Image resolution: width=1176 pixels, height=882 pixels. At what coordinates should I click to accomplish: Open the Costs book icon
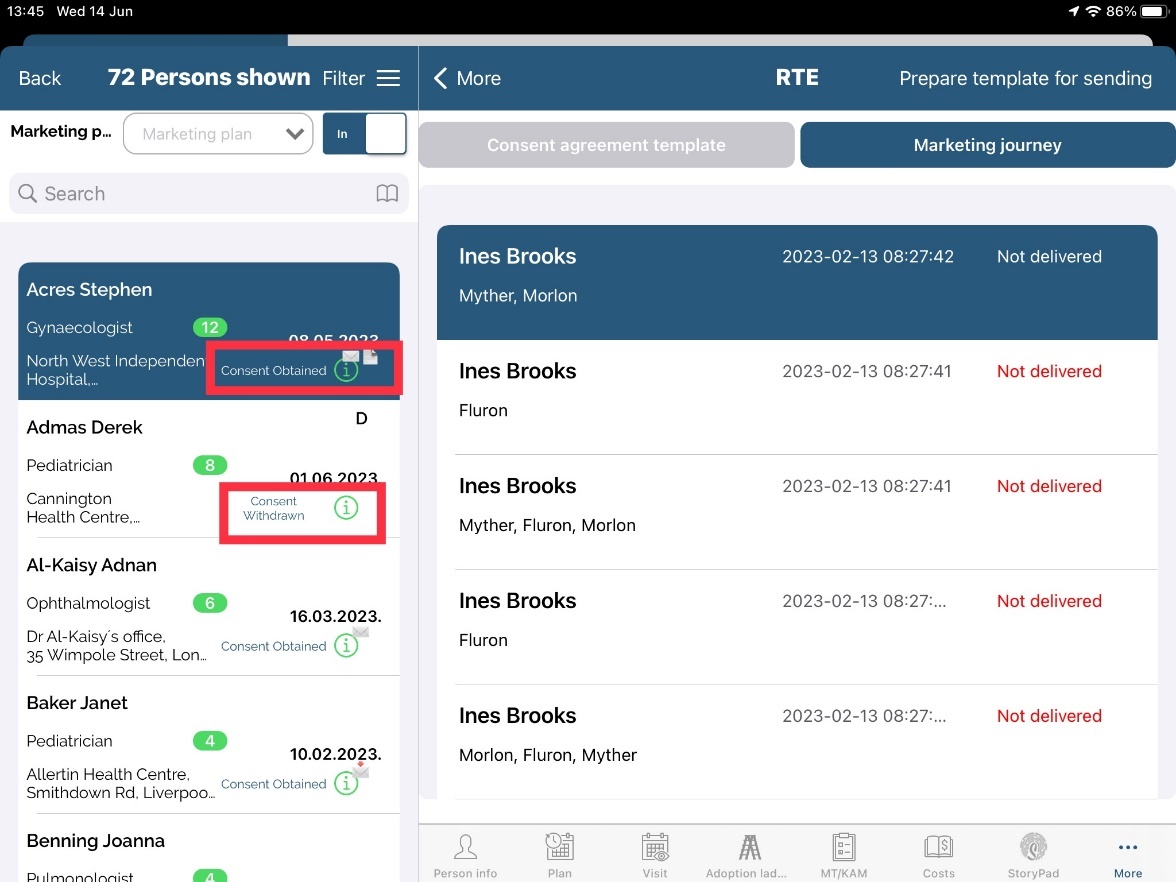click(x=939, y=848)
